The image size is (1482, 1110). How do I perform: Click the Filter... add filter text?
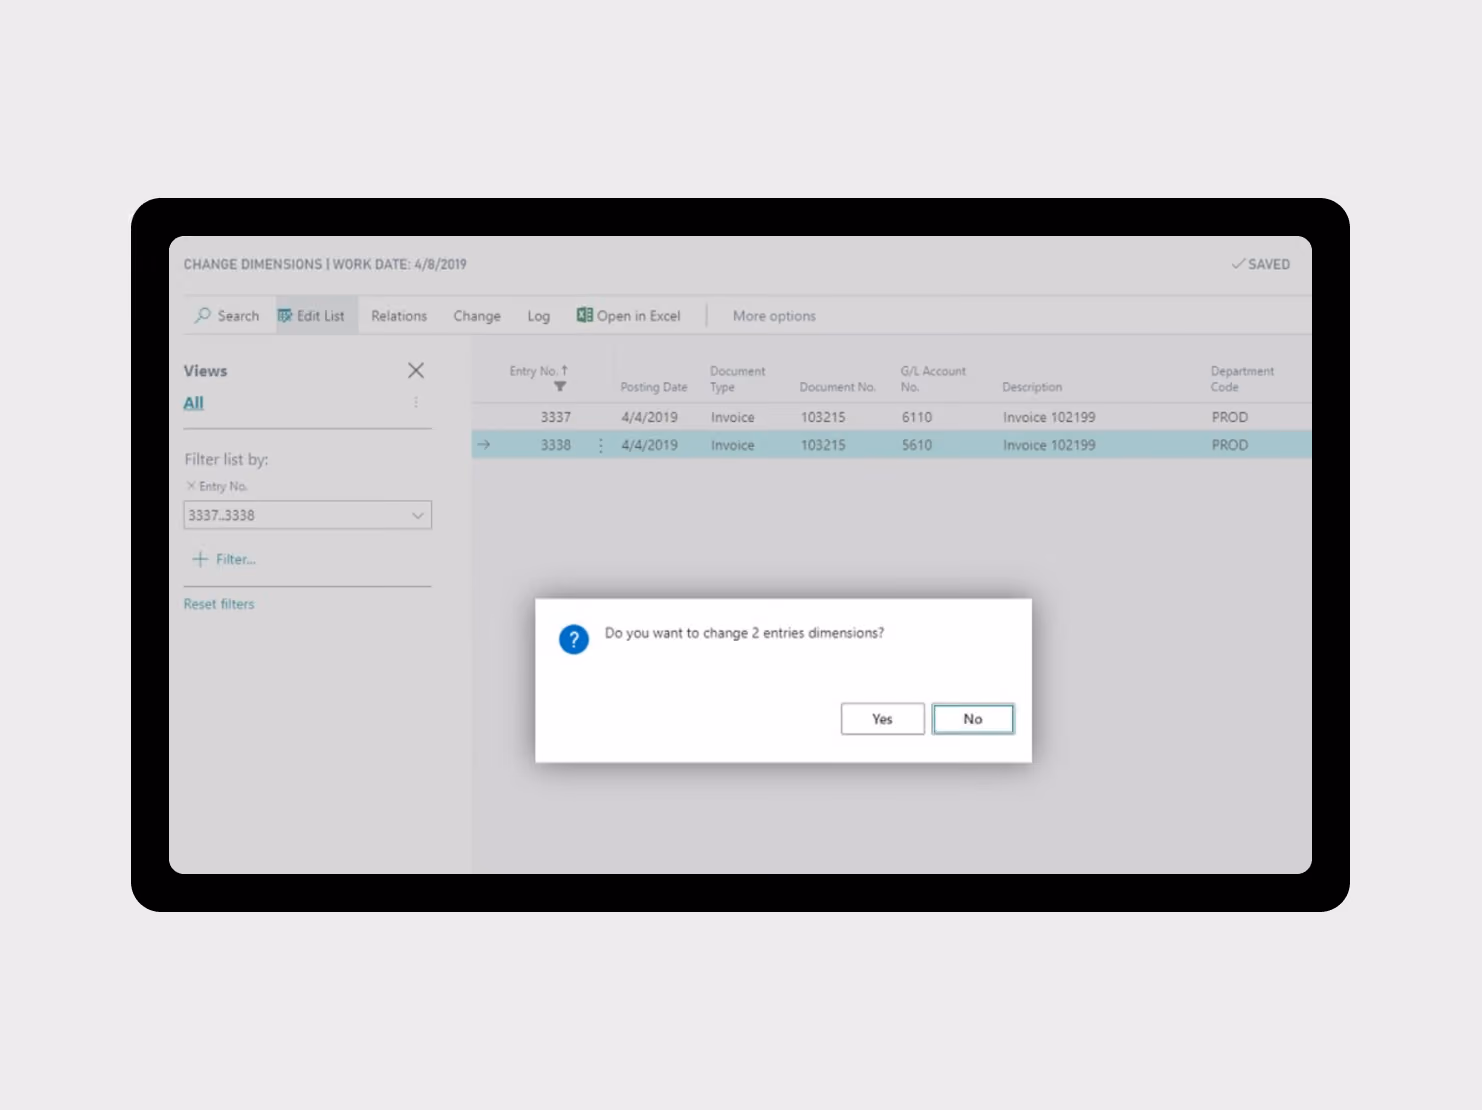236,559
